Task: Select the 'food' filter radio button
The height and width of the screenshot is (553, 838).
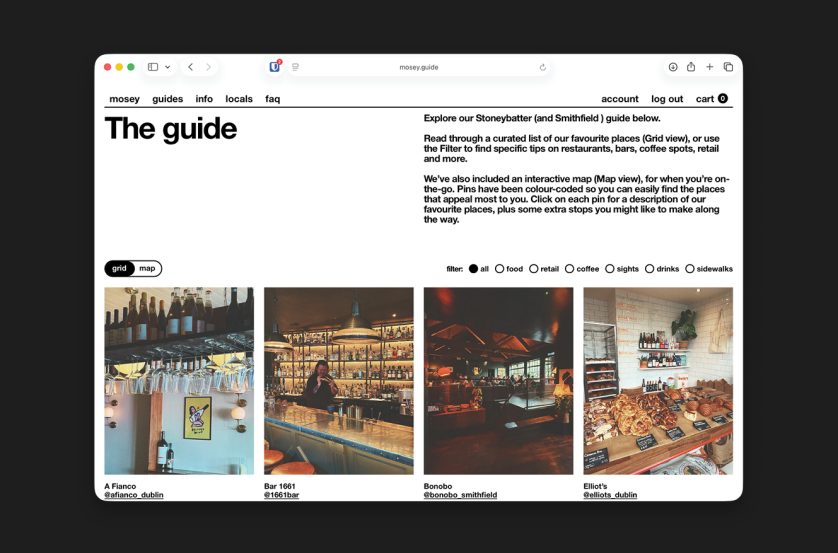Action: (x=499, y=269)
